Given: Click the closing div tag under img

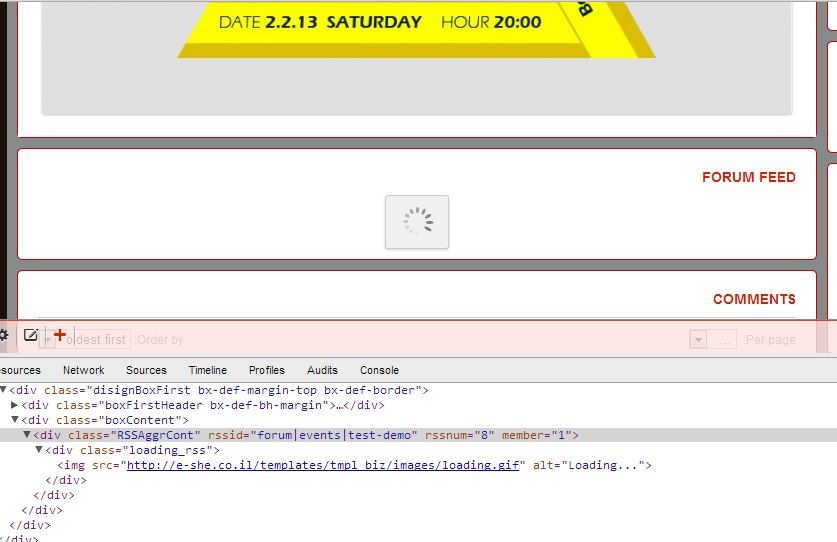Looking at the screenshot, I should [66, 480].
